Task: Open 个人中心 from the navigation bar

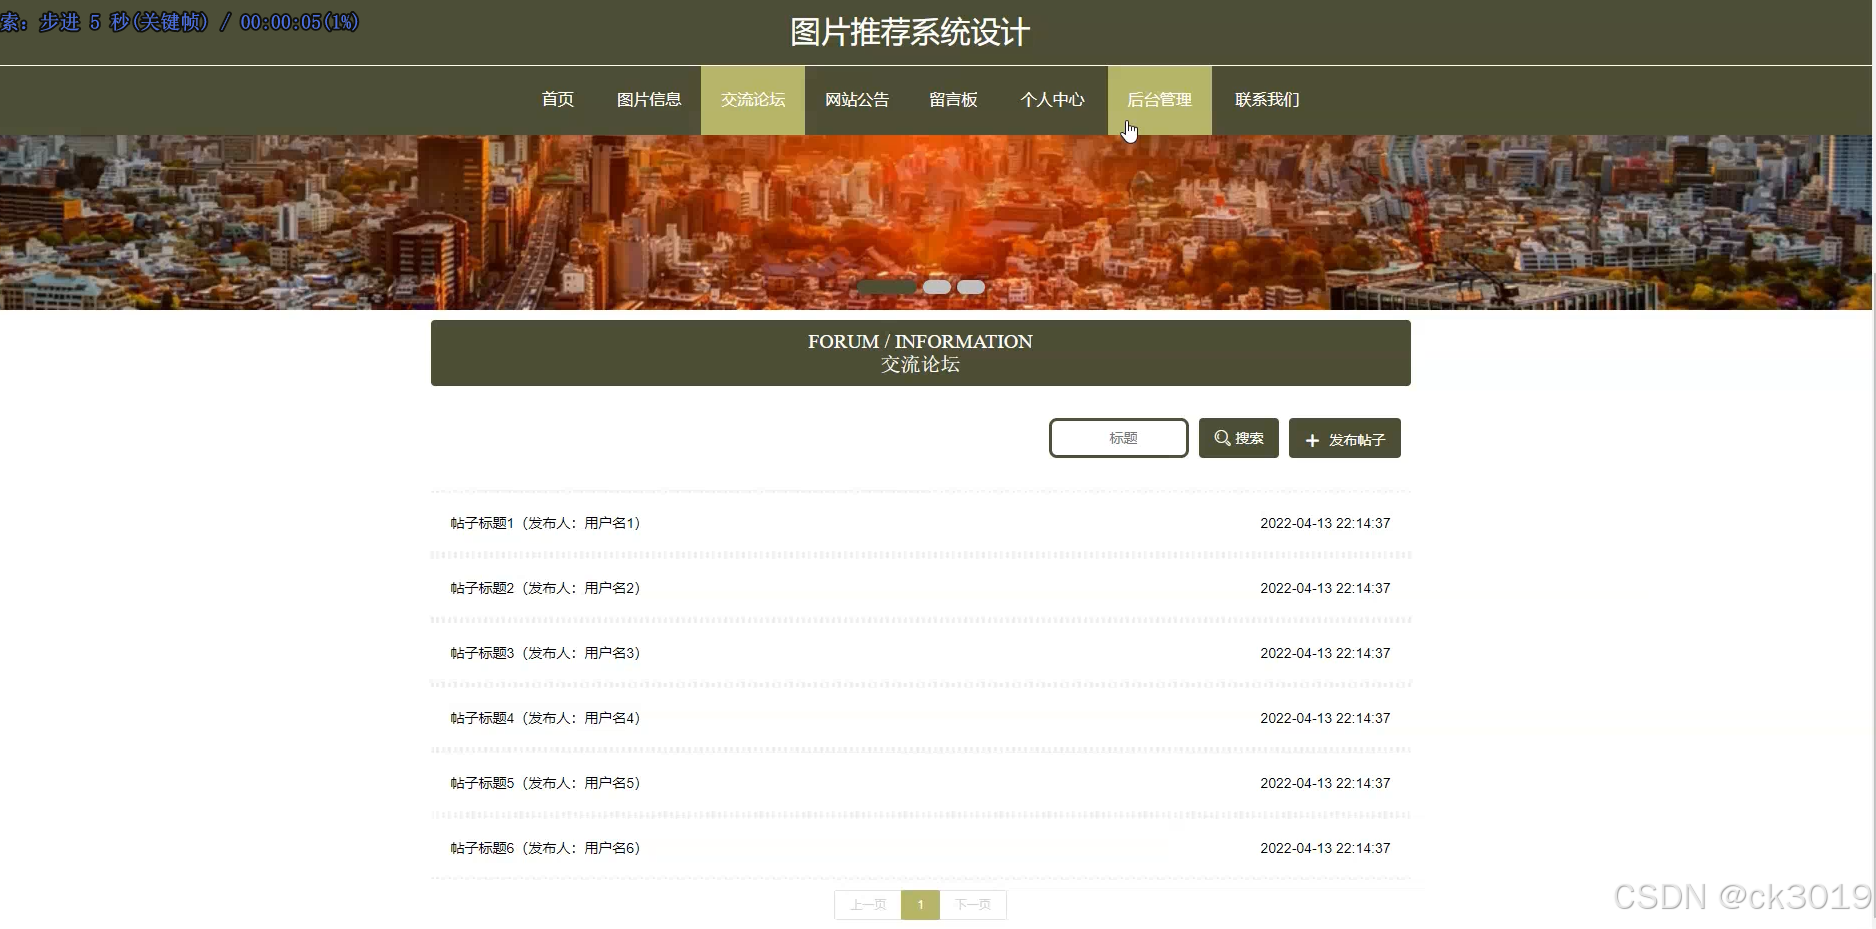Action: [x=1051, y=99]
